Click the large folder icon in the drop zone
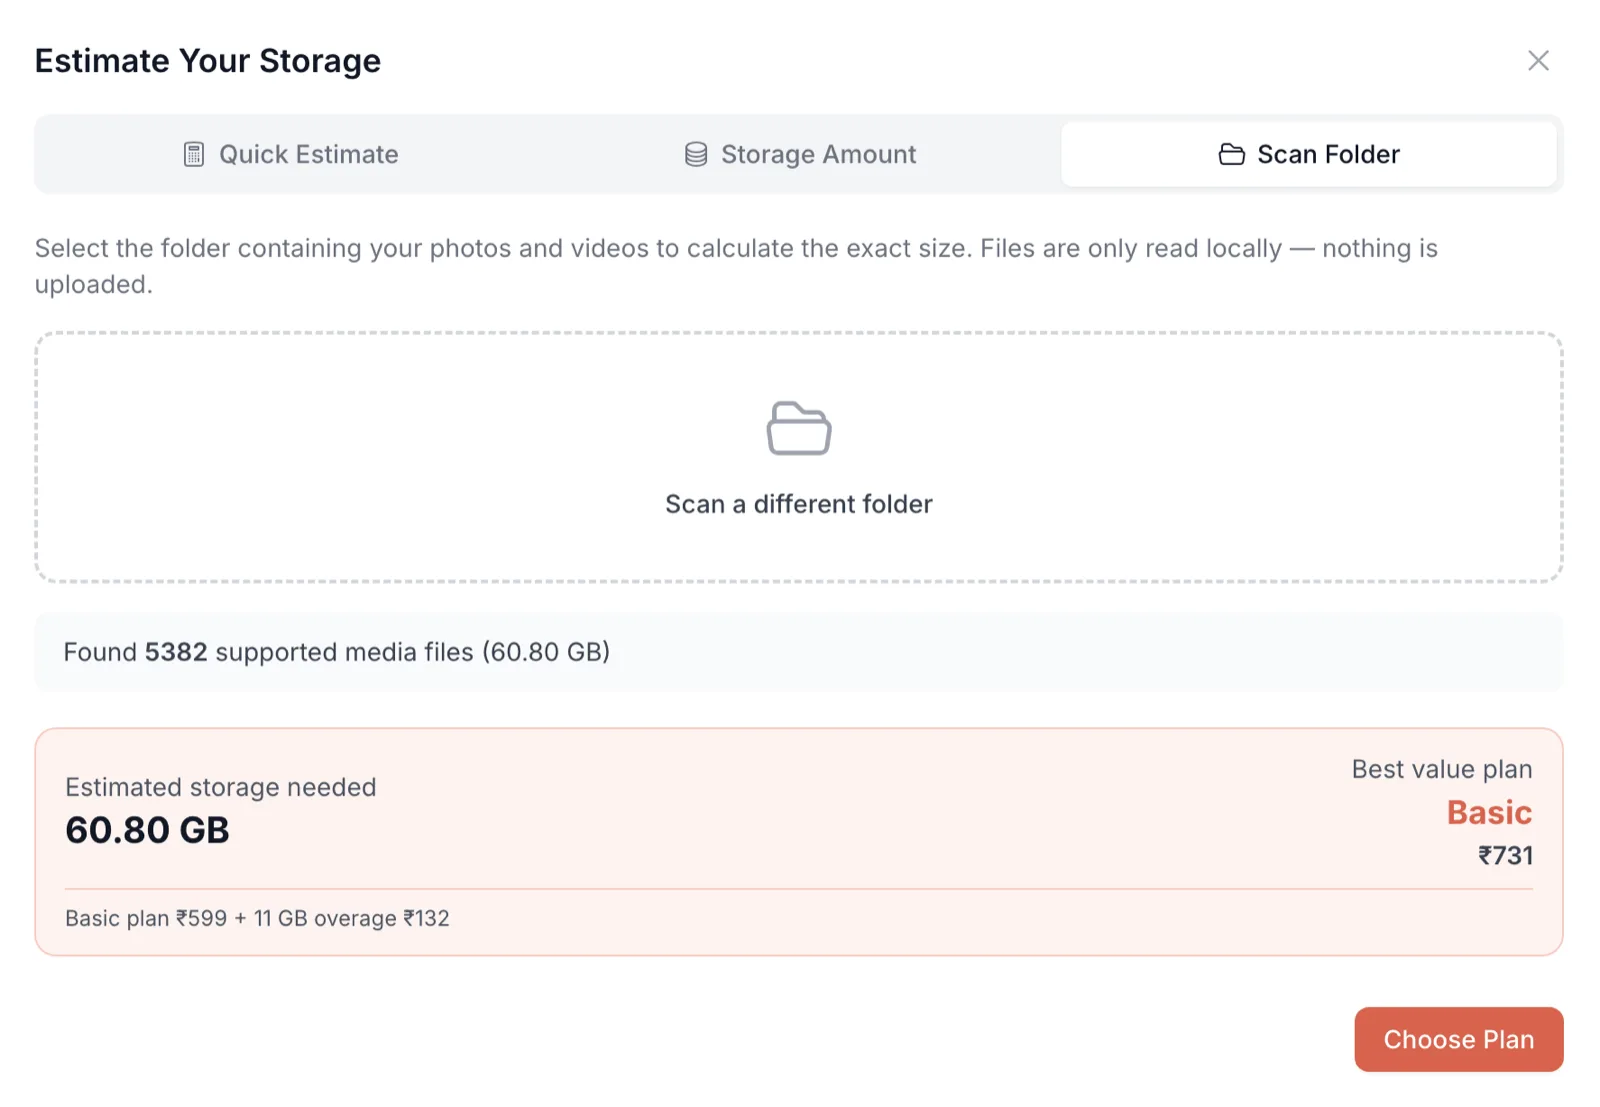 pos(798,429)
